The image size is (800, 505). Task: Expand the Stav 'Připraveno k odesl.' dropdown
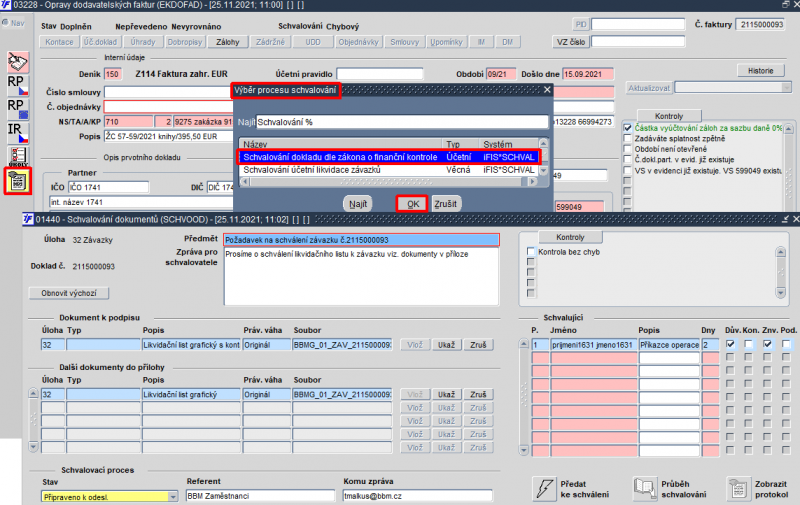[173, 496]
